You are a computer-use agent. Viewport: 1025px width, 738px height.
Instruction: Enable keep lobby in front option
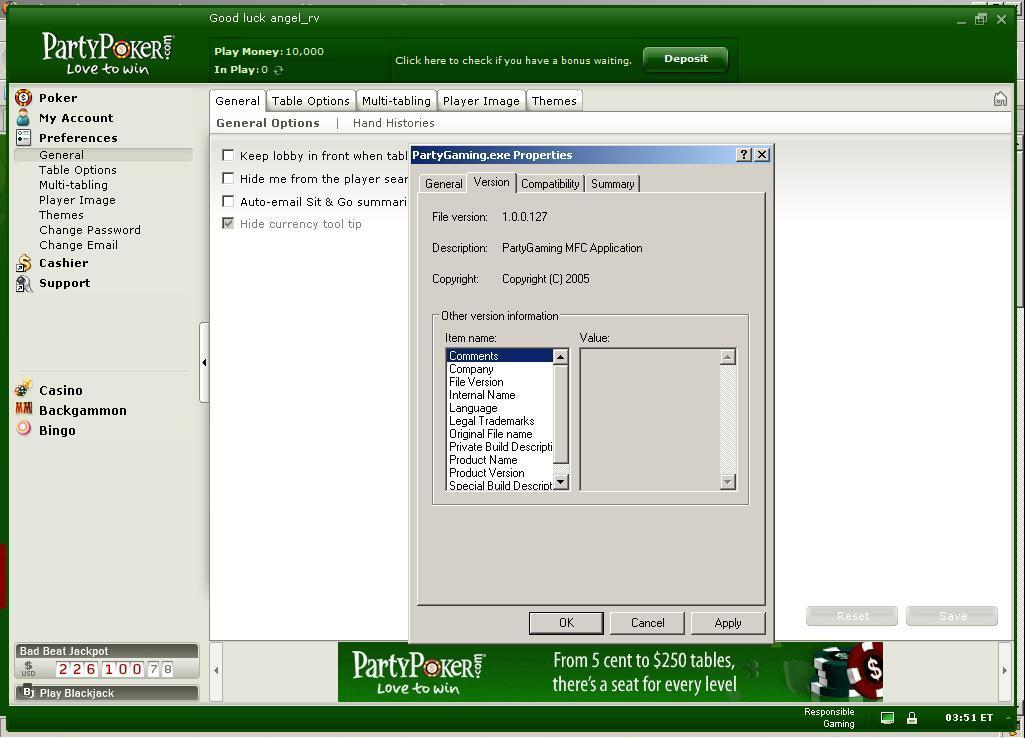[228, 155]
